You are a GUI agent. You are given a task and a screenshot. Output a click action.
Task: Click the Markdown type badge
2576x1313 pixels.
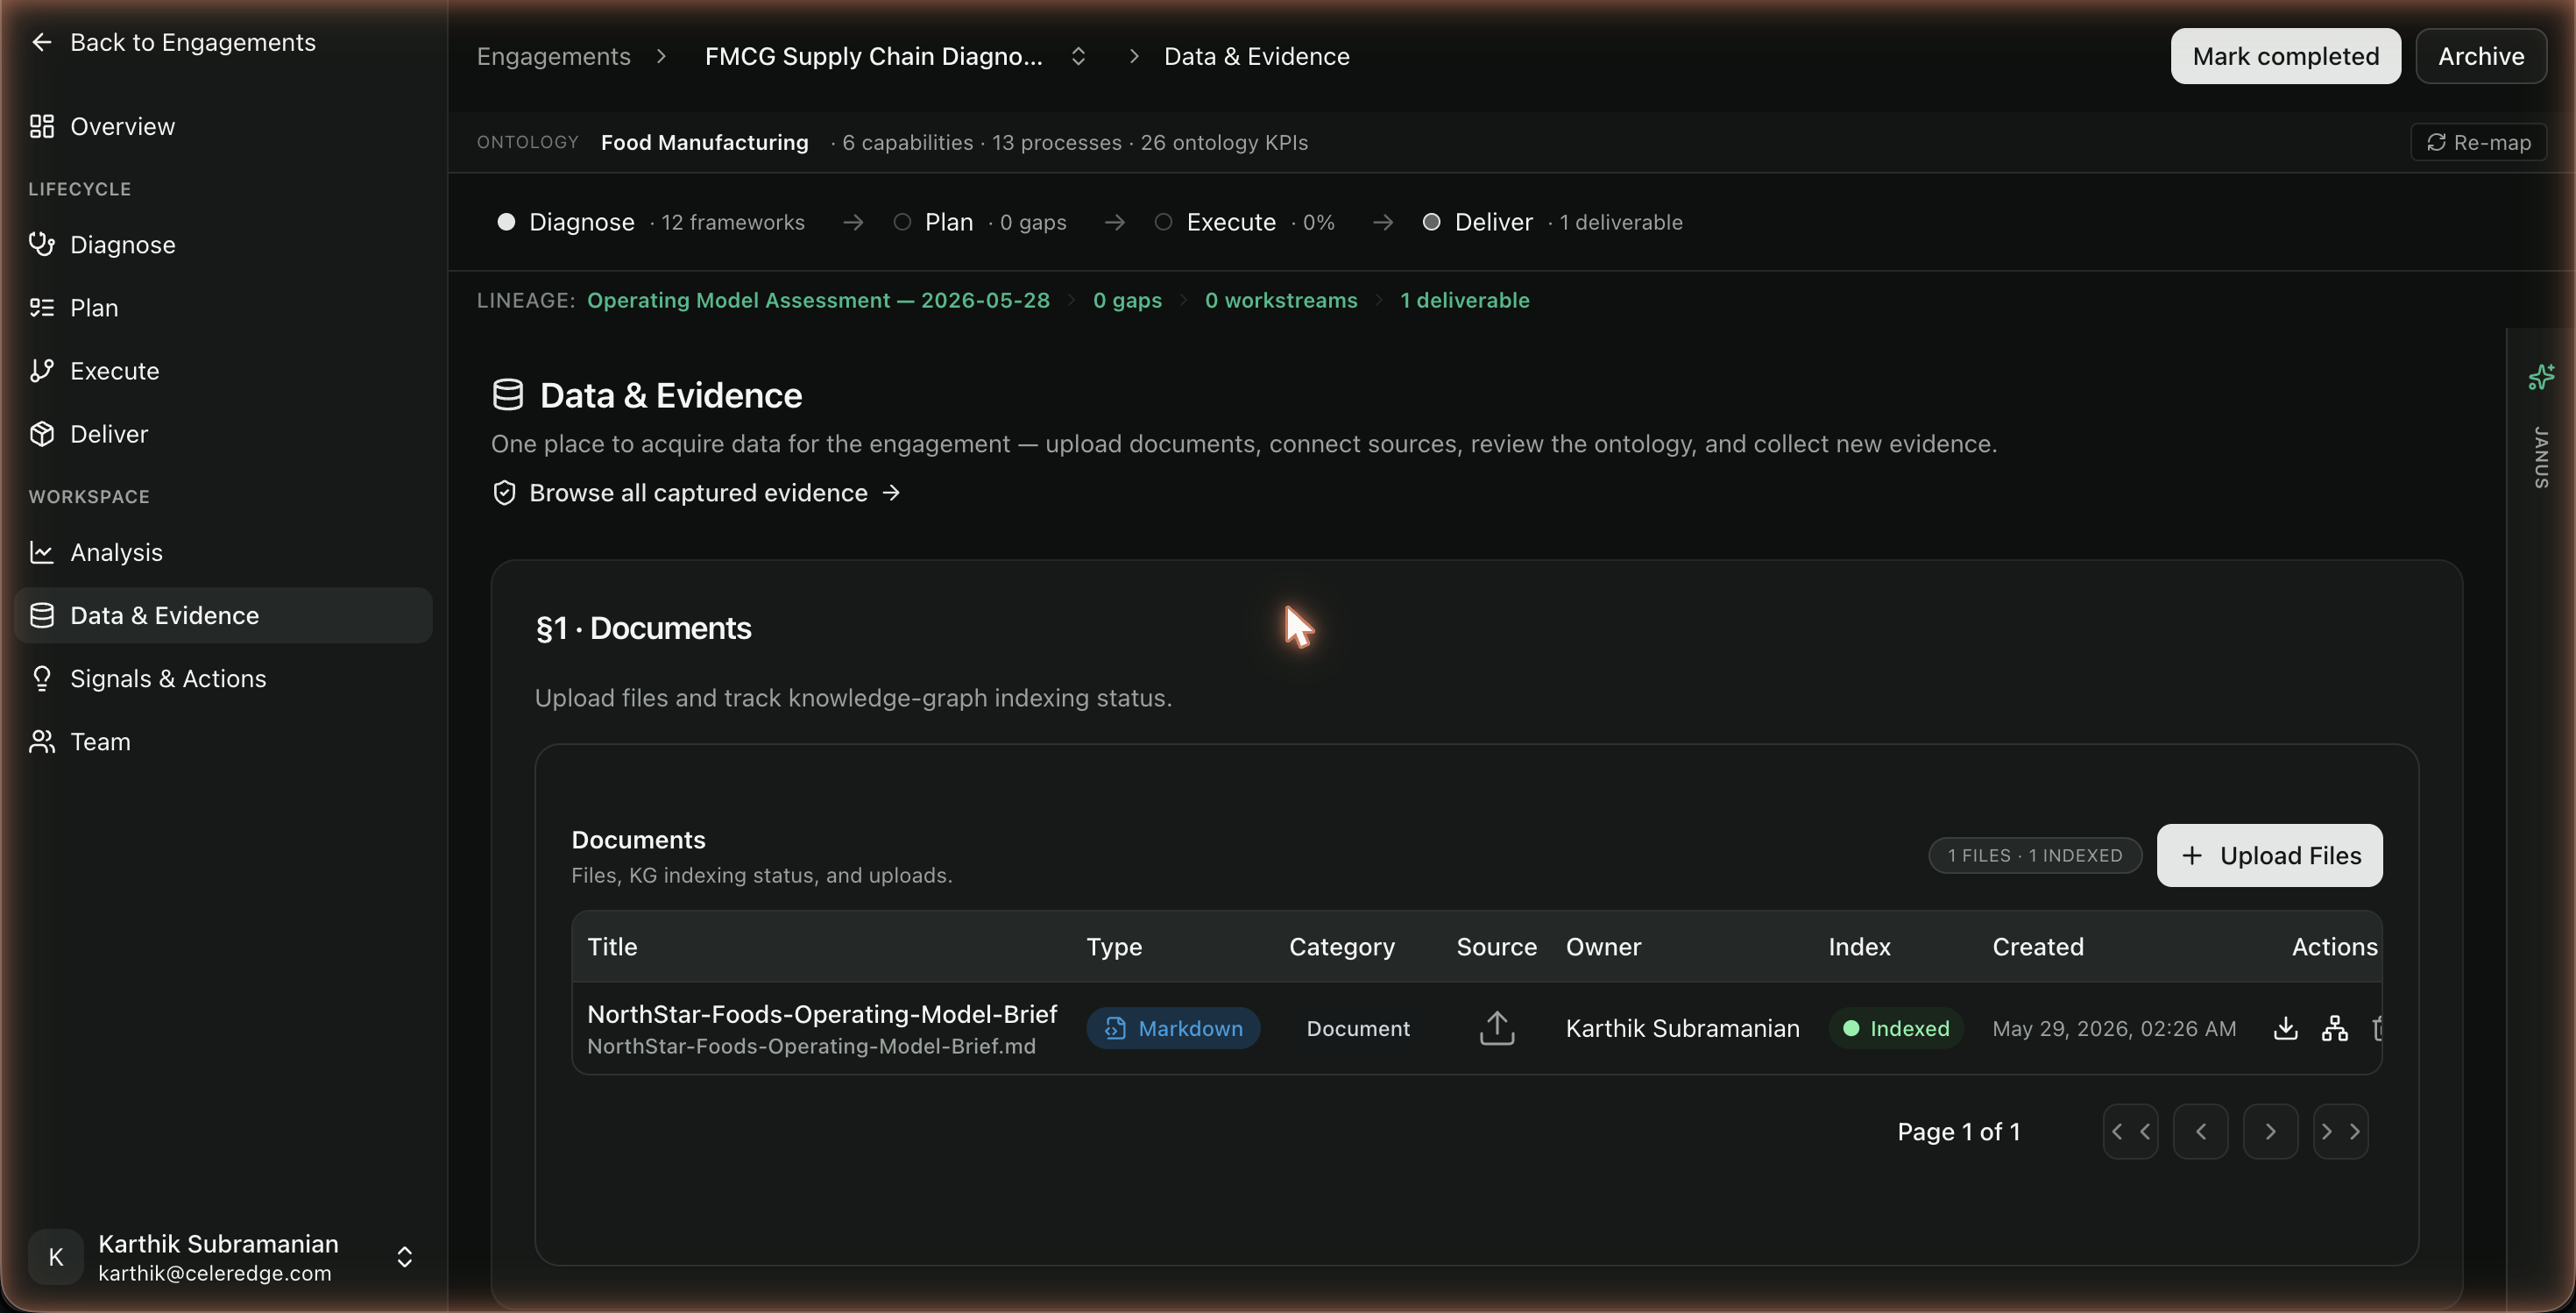pos(1172,1028)
